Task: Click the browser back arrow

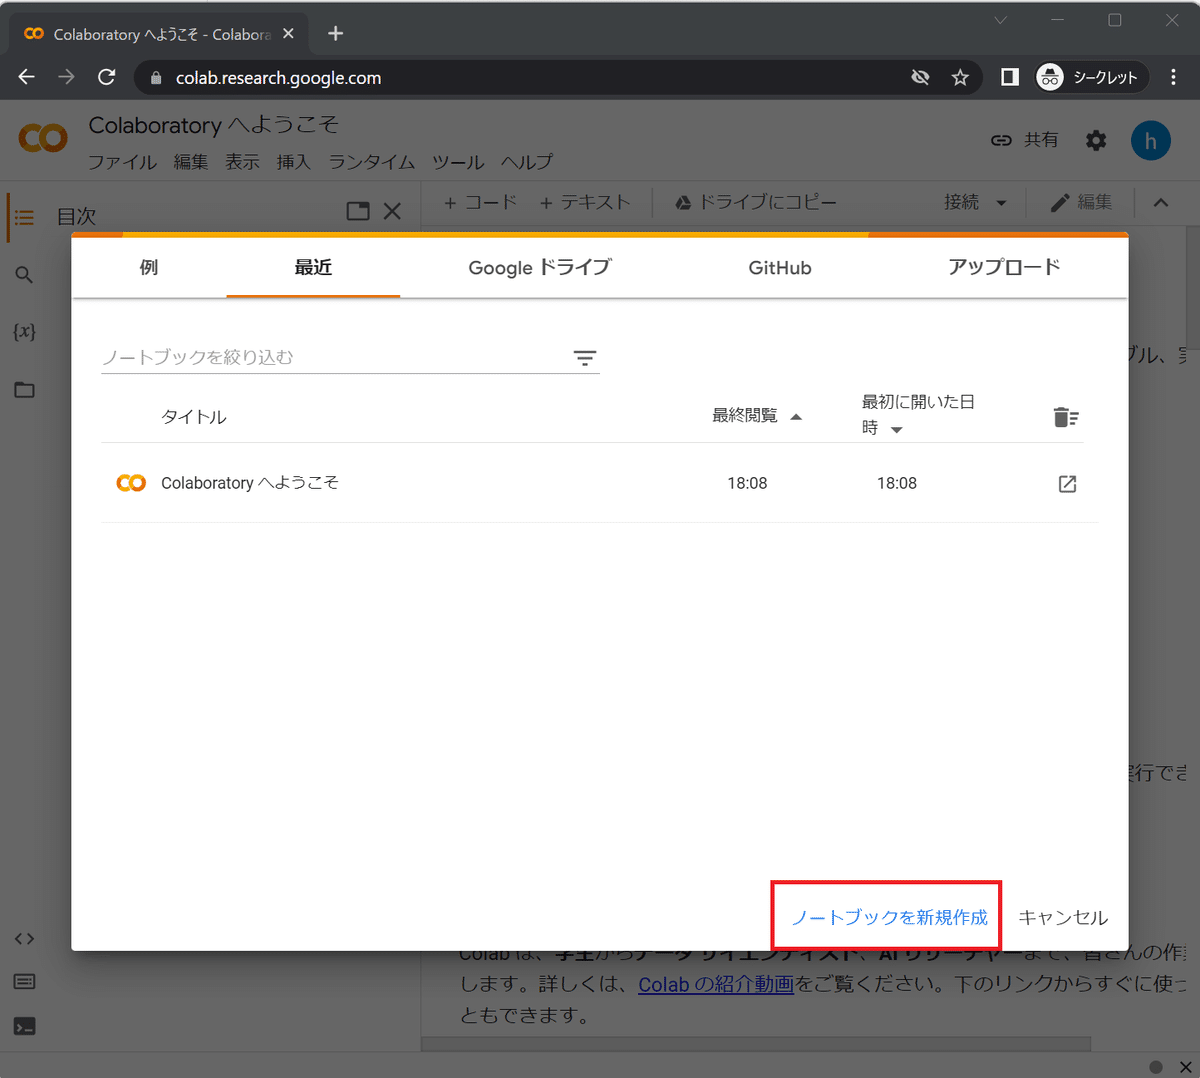Action: tap(27, 77)
